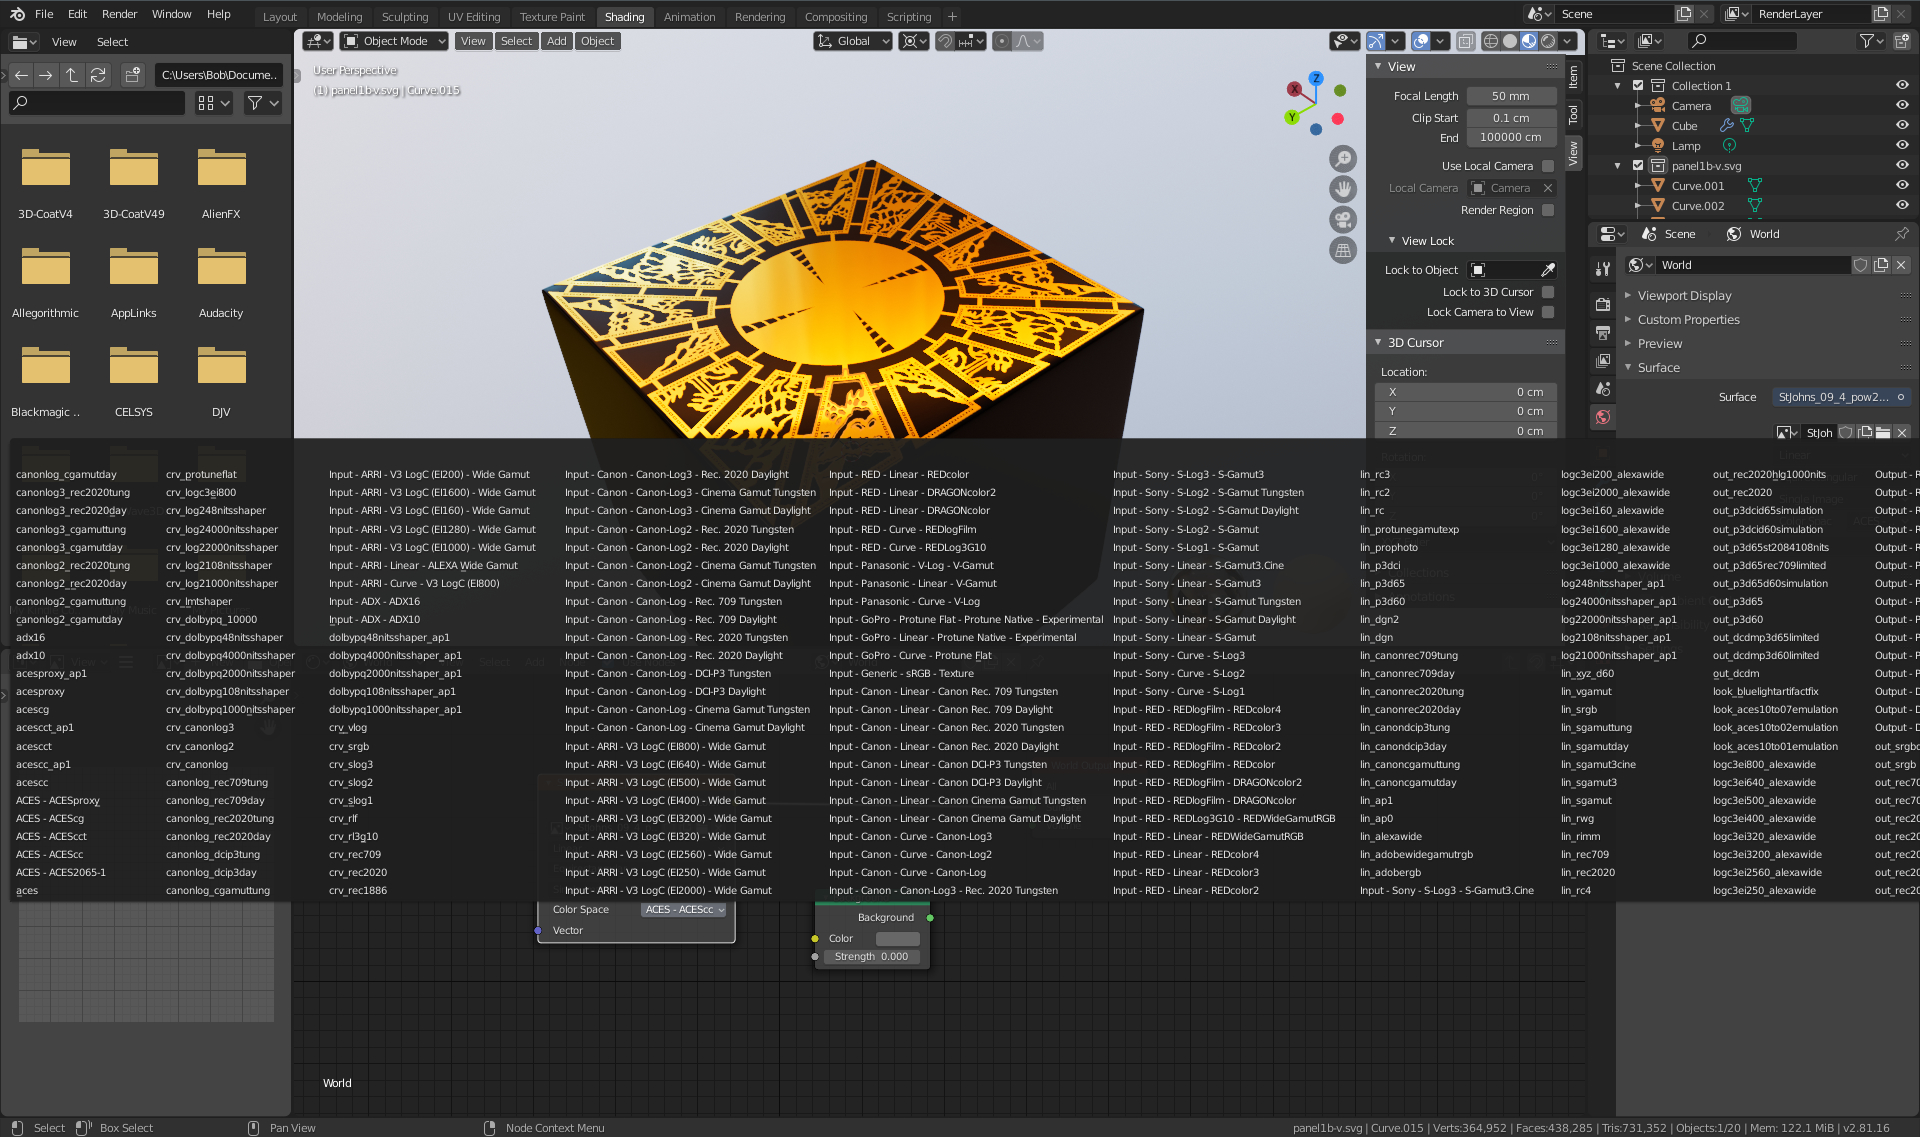Go to parent directory arrow

pyautogui.click(x=72, y=75)
